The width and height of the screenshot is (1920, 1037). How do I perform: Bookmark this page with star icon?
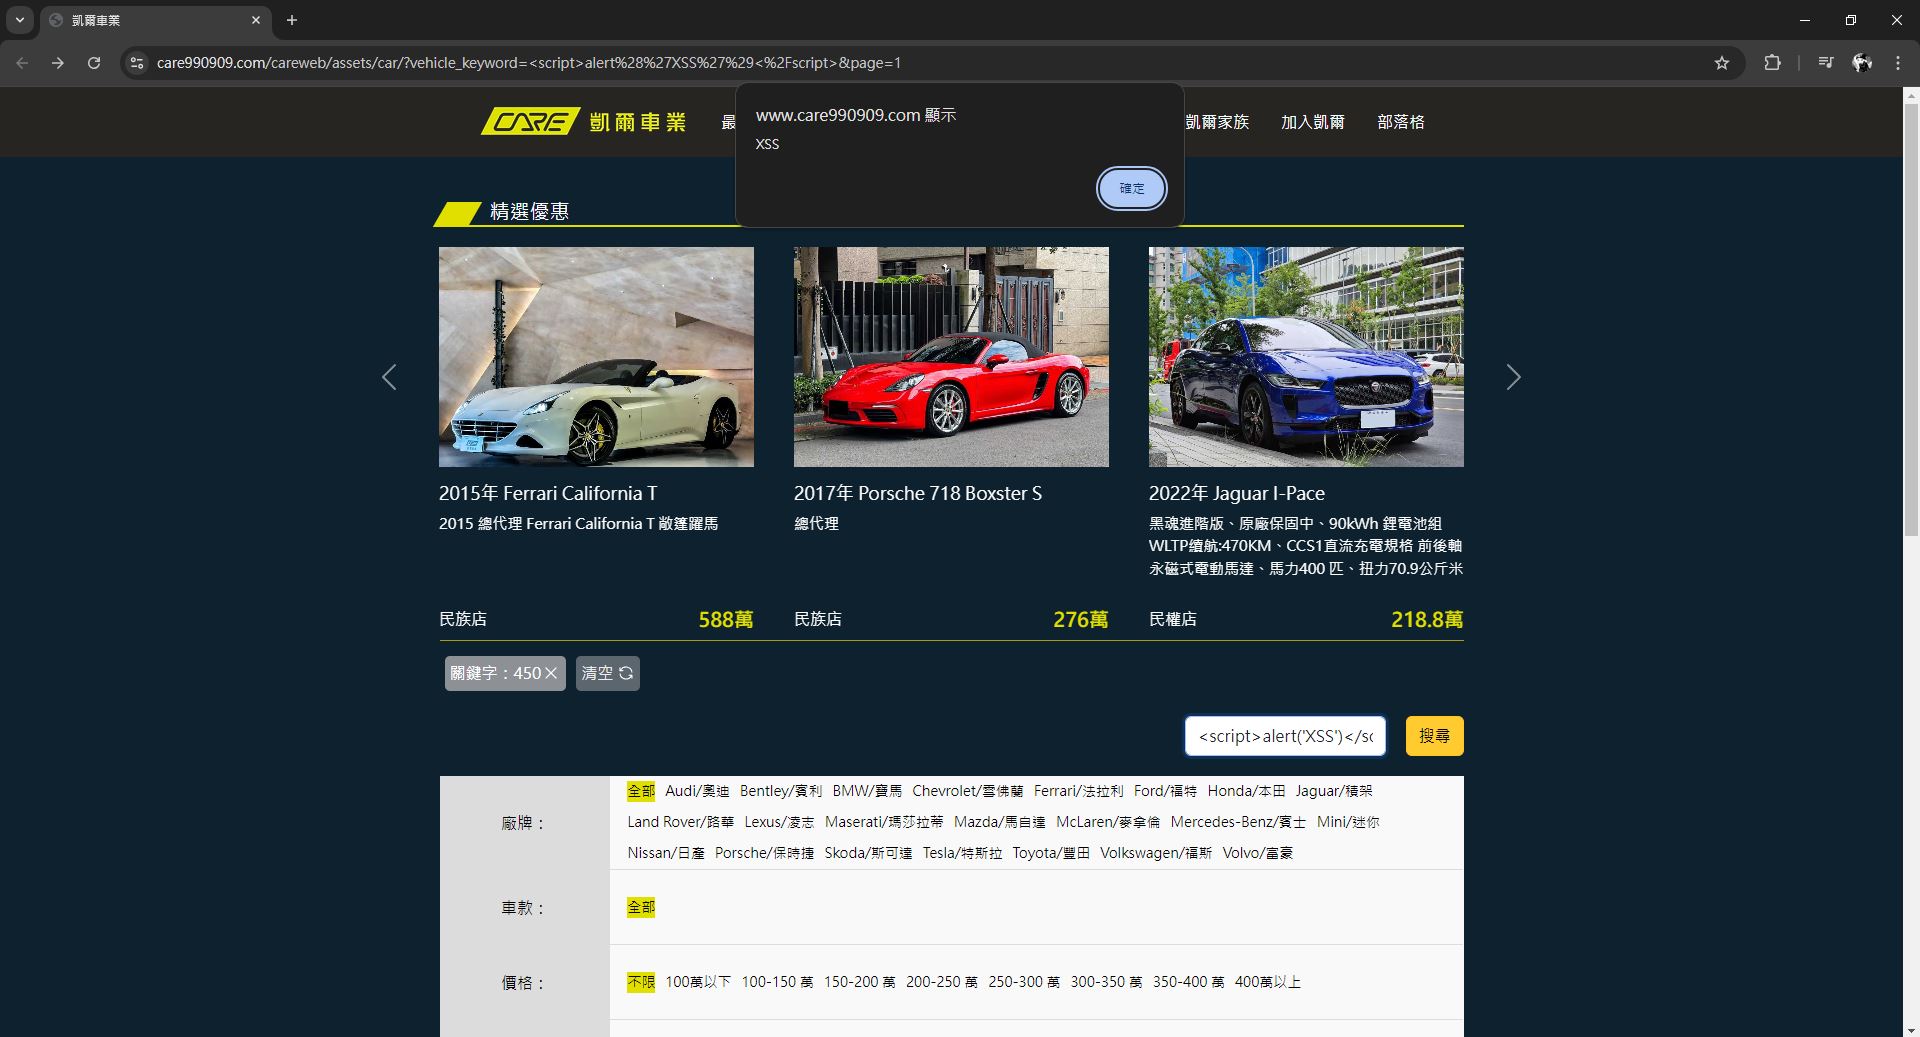pos(1721,63)
